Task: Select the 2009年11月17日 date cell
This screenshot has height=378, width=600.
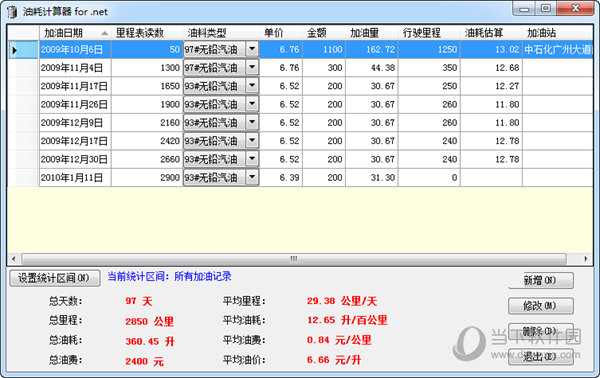Action: 75,86
